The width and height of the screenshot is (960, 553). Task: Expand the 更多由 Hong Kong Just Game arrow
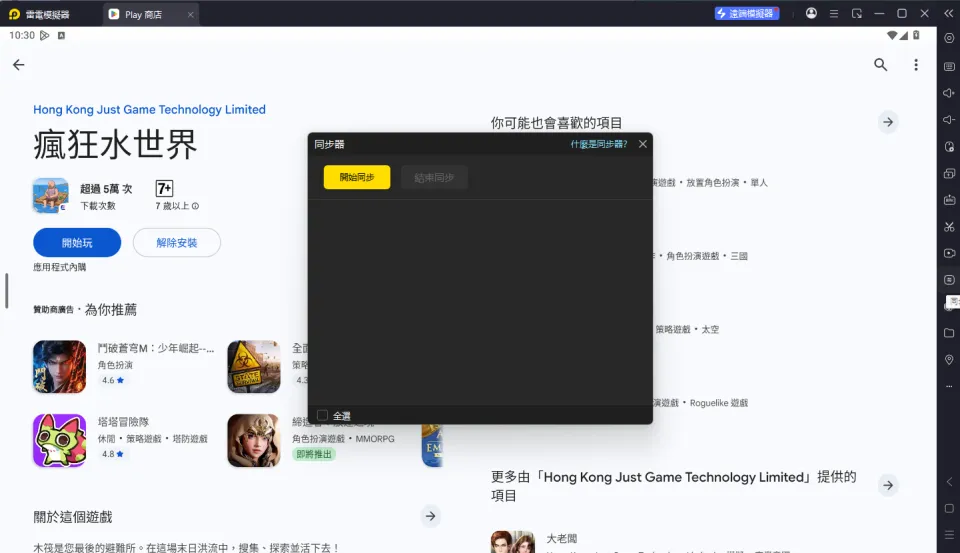[888, 485]
